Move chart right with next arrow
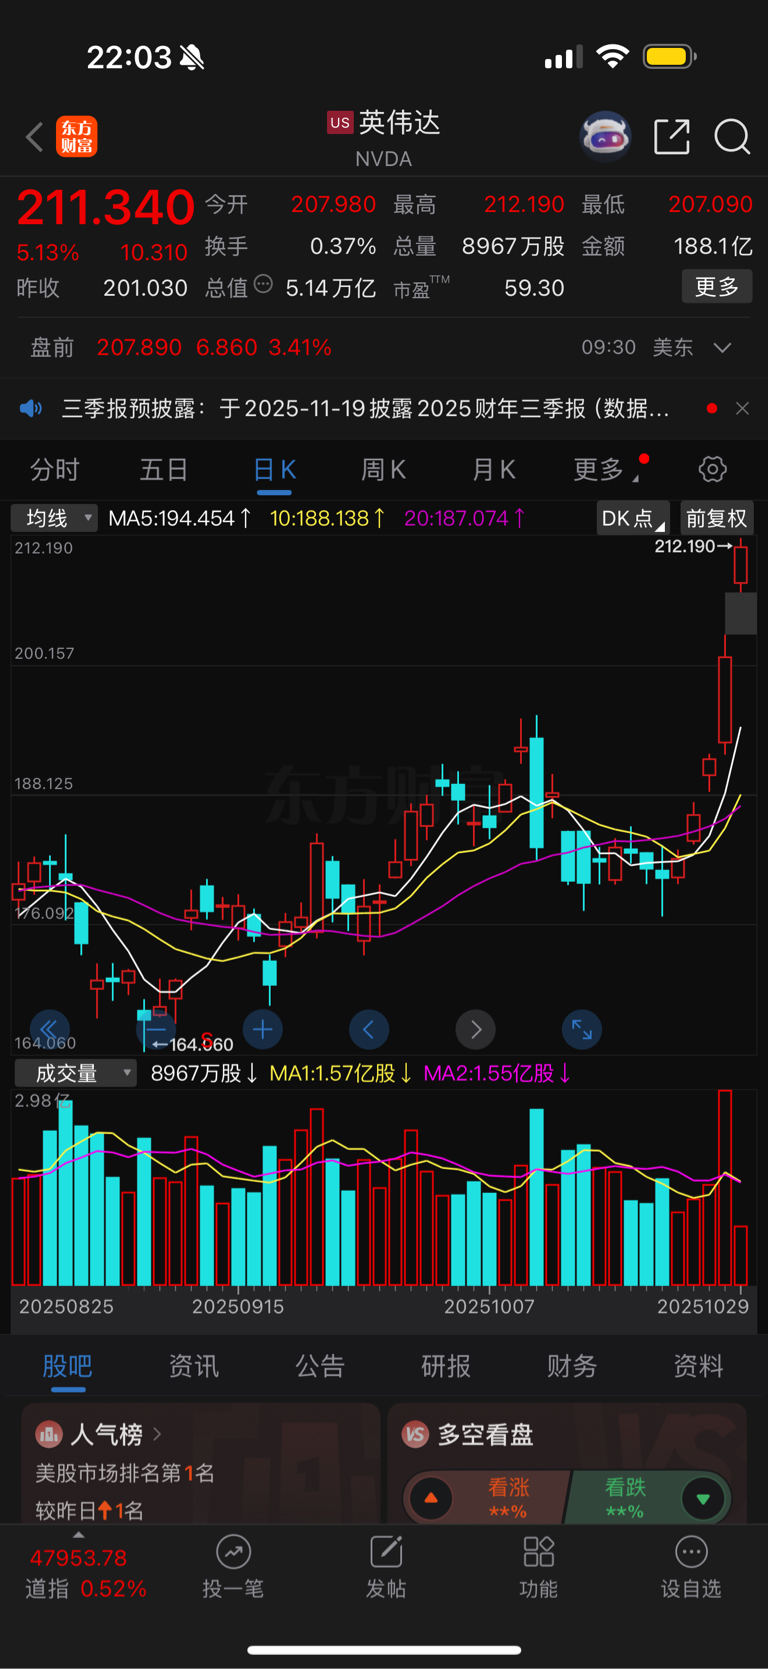The image size is (768, 1669). (475, 1029)
